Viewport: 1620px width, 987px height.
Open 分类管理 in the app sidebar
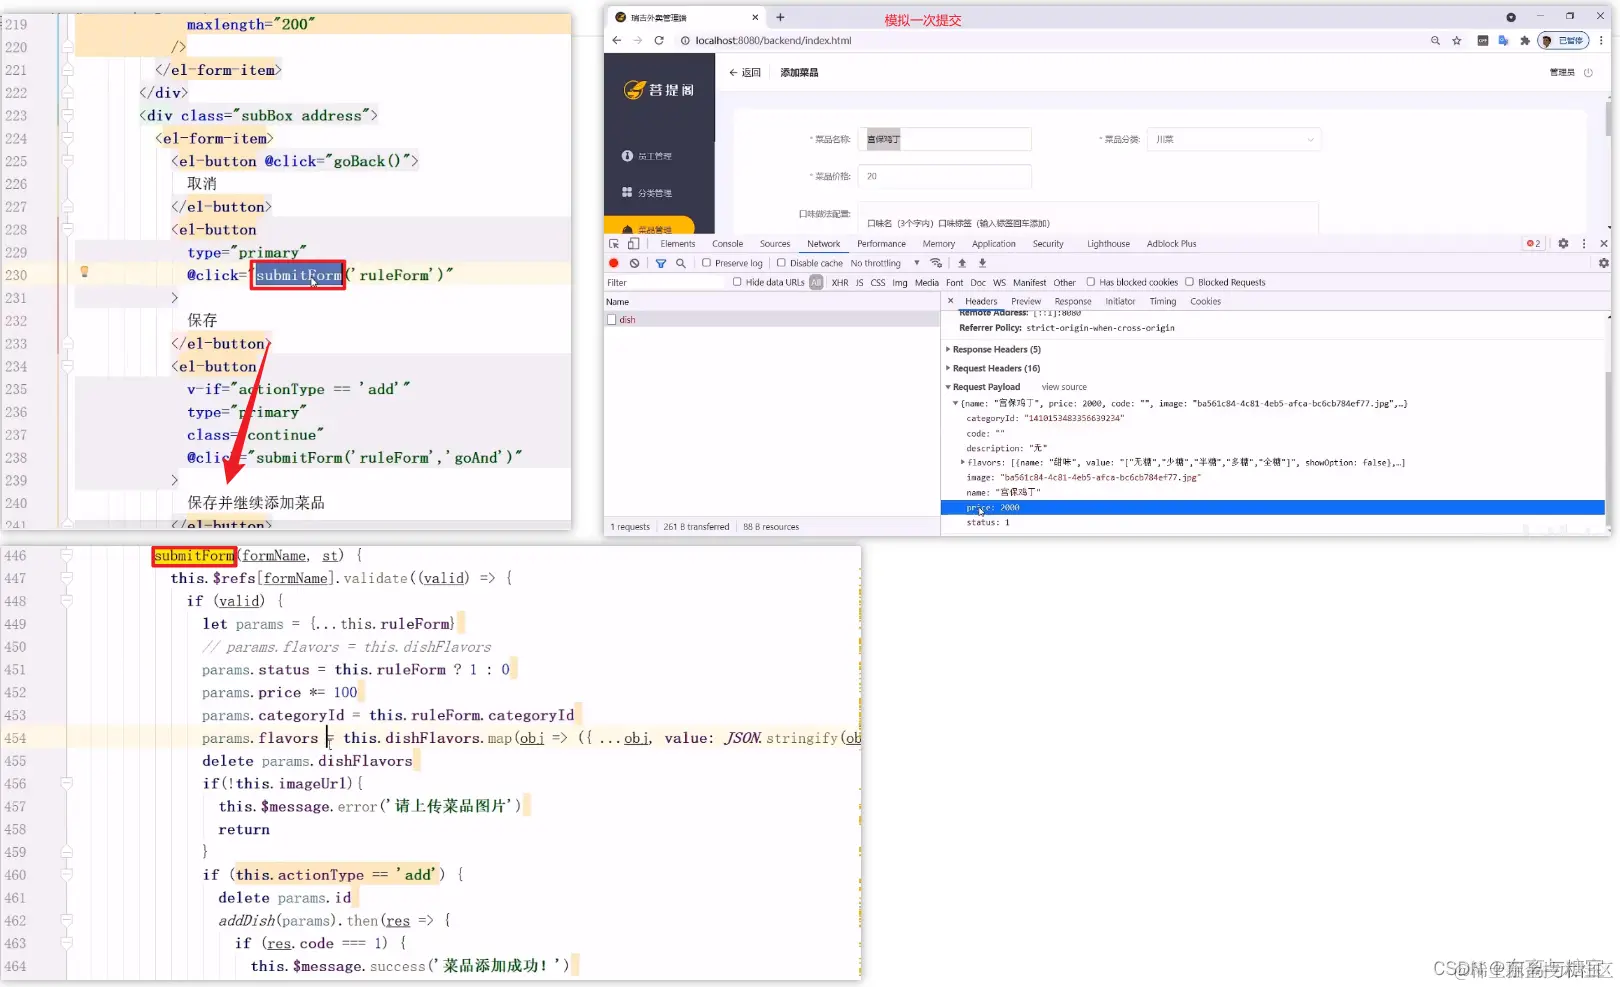tap(647, 193)
